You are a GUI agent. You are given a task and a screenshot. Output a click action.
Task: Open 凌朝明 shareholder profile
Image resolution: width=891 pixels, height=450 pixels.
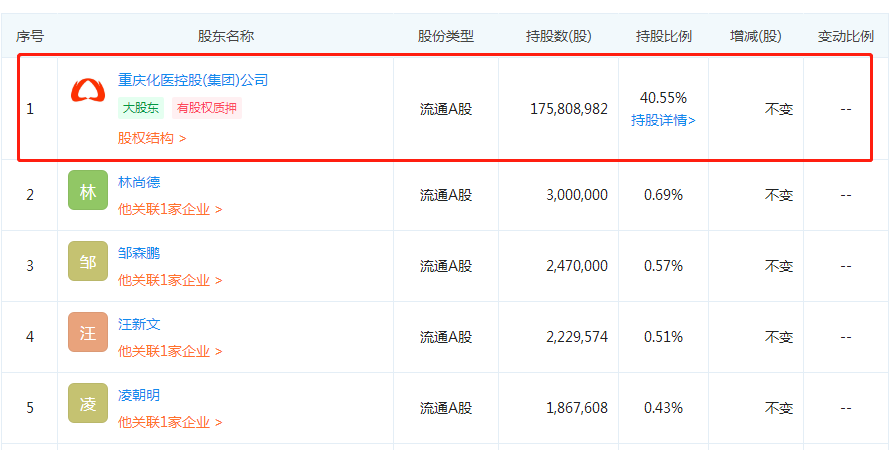(x=139, y=395)
